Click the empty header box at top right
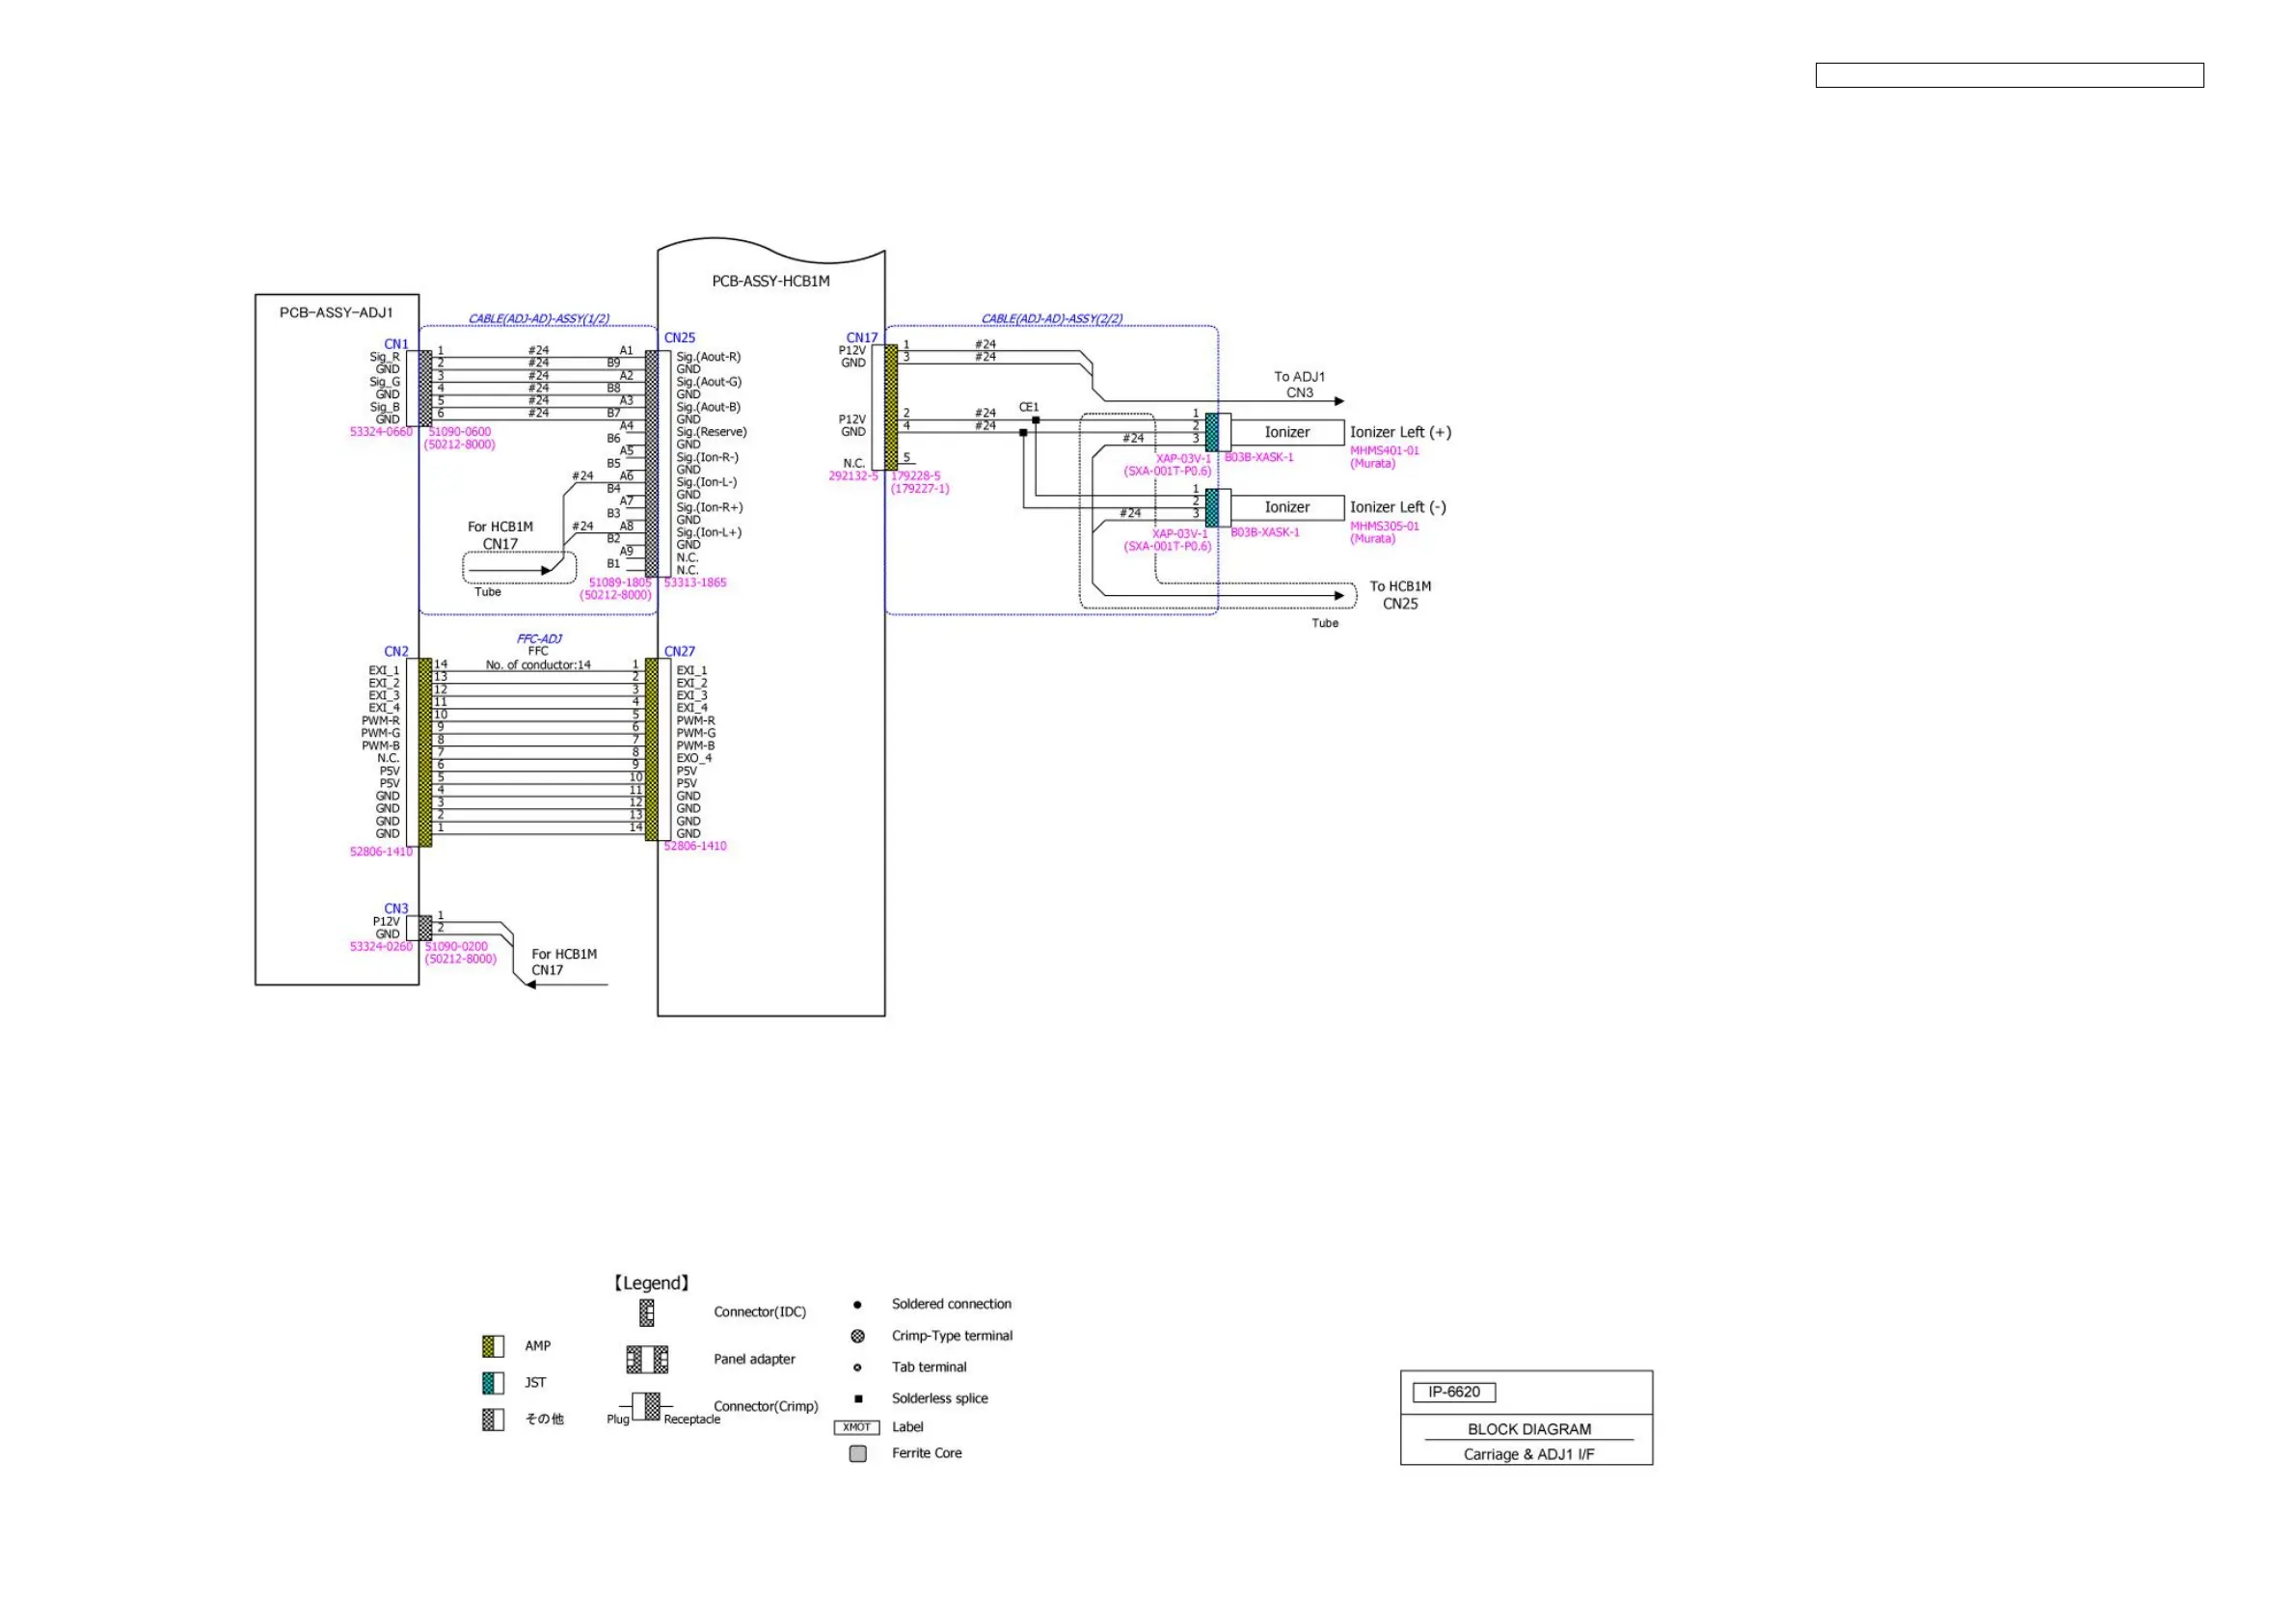Image resolution: width=2296 pixels, height=1624 pixels. pos(2008,75)
